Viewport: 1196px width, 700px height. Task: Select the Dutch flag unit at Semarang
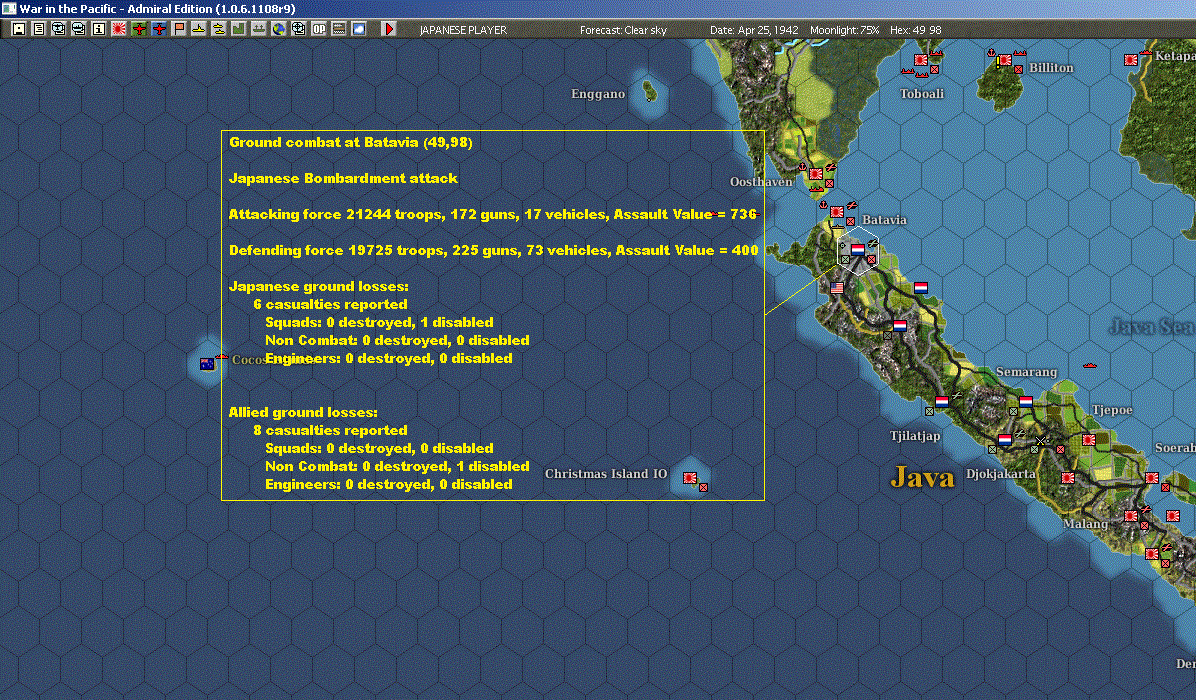coord(1026,402)
